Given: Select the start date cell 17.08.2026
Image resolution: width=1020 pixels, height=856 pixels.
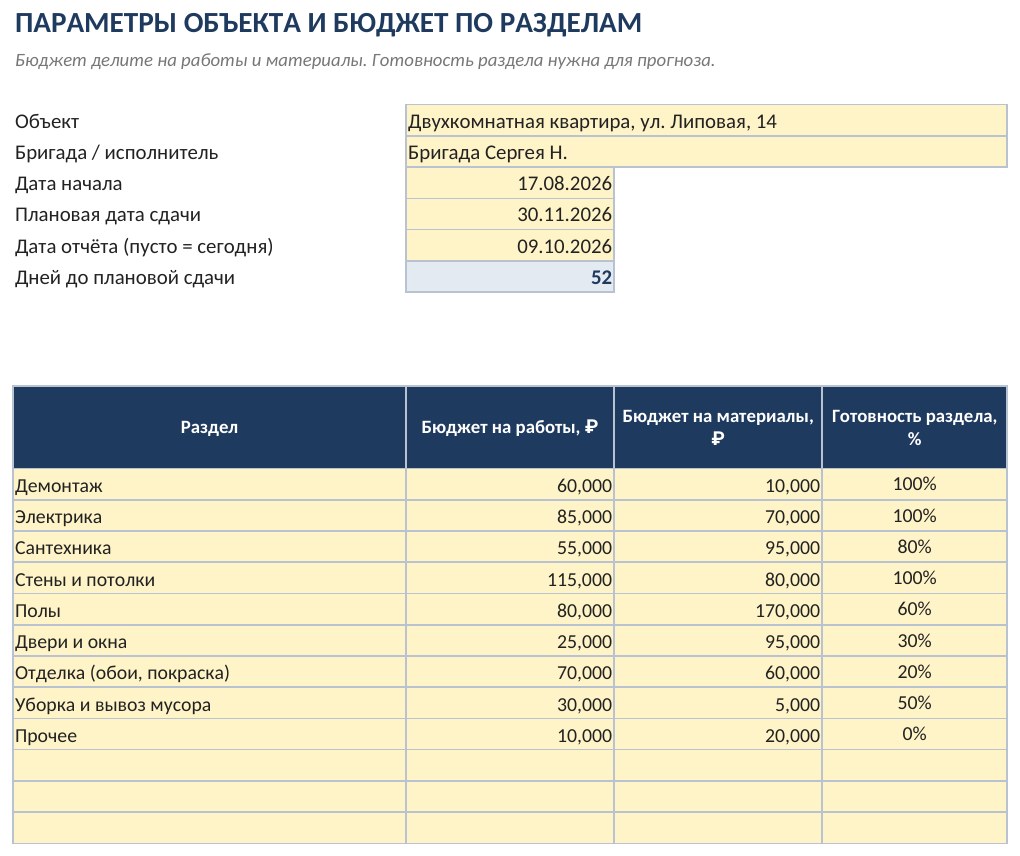Looking at the screenshot, I should tap(509, 183).
